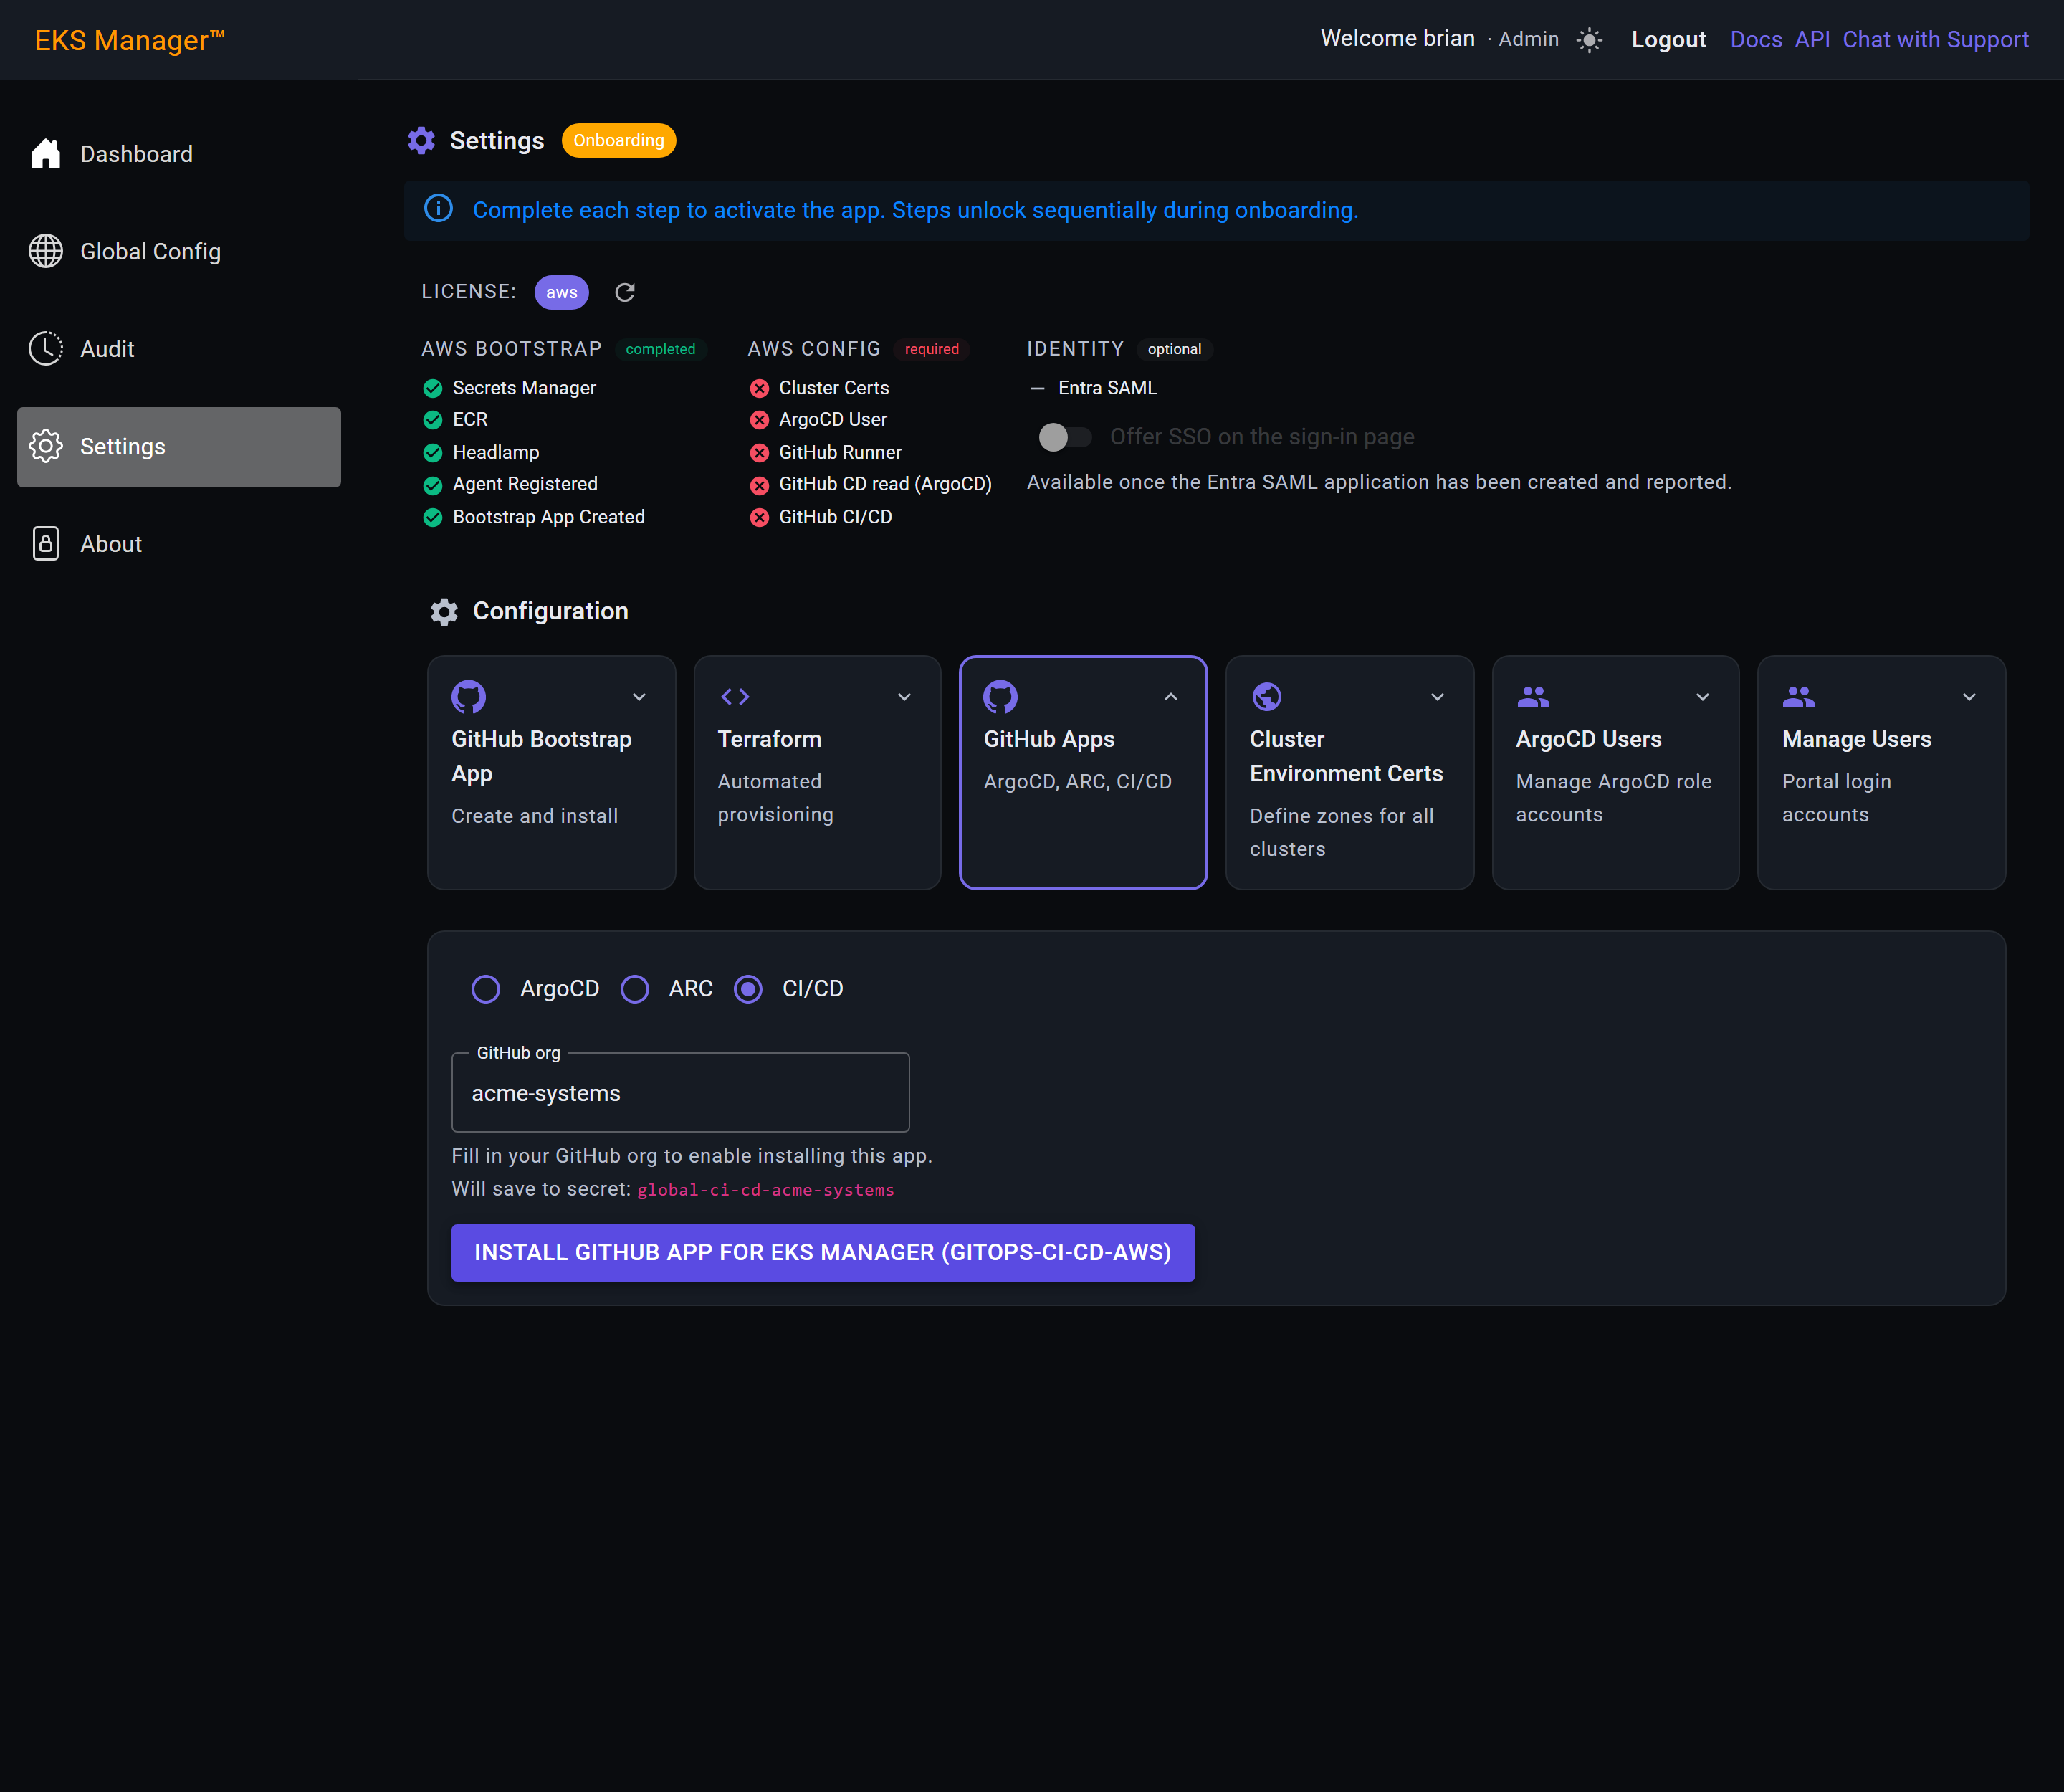Click Install GitHub App for EKS Manager button
The width and height of the screenshot is (2064, 1792).
823,1252
